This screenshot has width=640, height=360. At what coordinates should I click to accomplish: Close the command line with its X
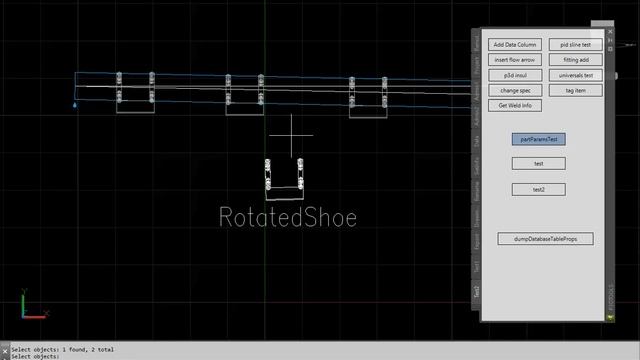click(x=4, y=351)
